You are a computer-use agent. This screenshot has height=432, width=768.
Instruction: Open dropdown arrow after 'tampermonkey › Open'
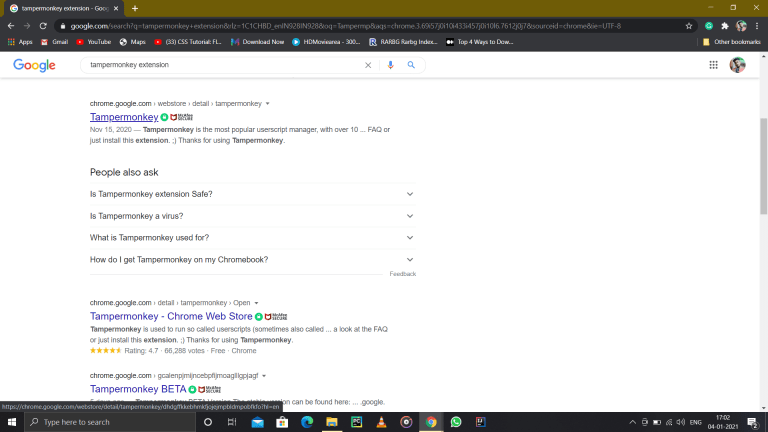point(256,303)
